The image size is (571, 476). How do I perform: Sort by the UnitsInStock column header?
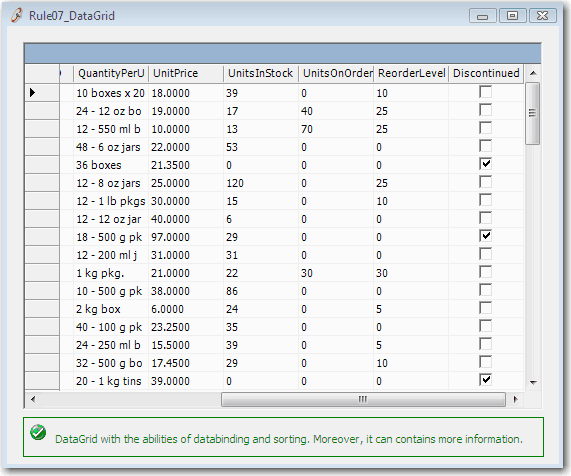click(x=261, y=73)
